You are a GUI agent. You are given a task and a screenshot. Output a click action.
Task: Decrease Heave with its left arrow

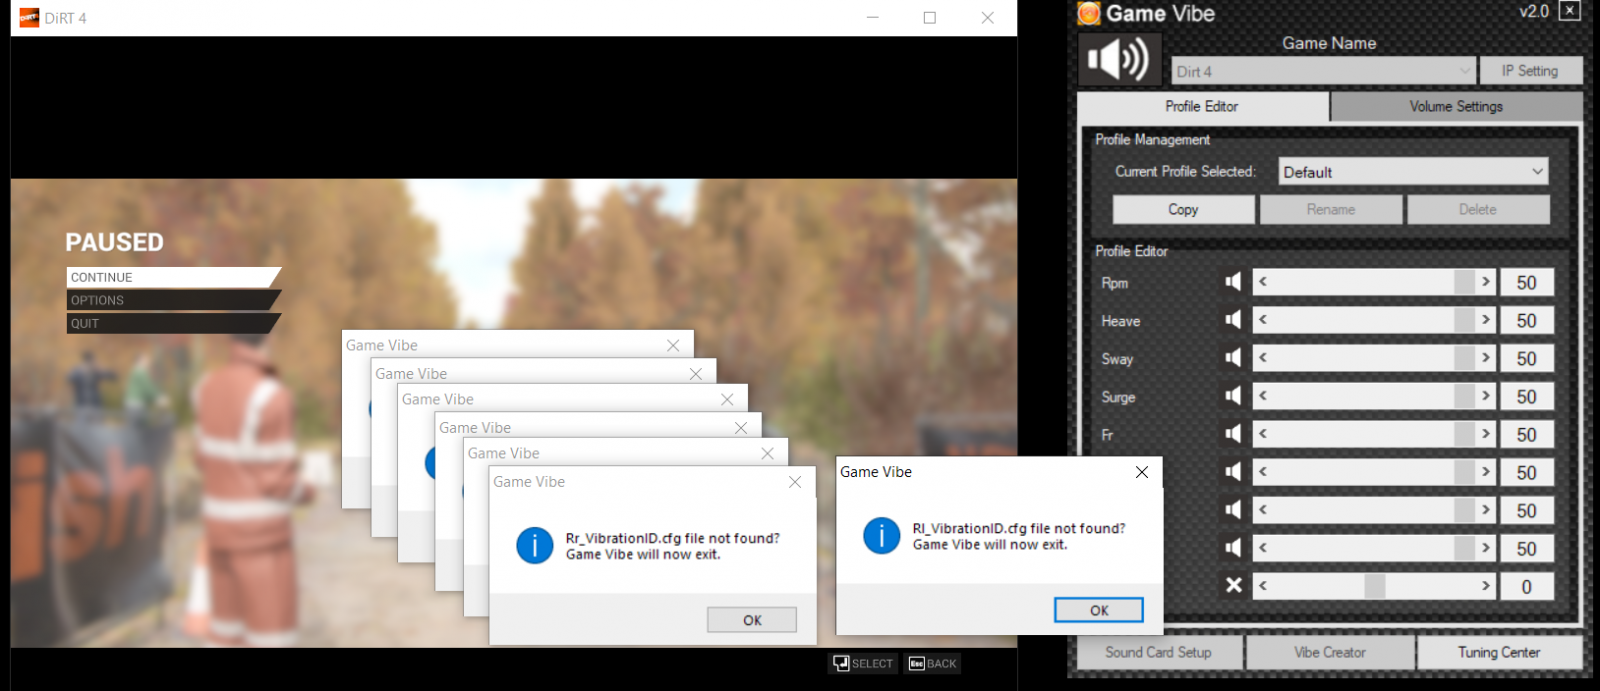[x=1263, y=320]
